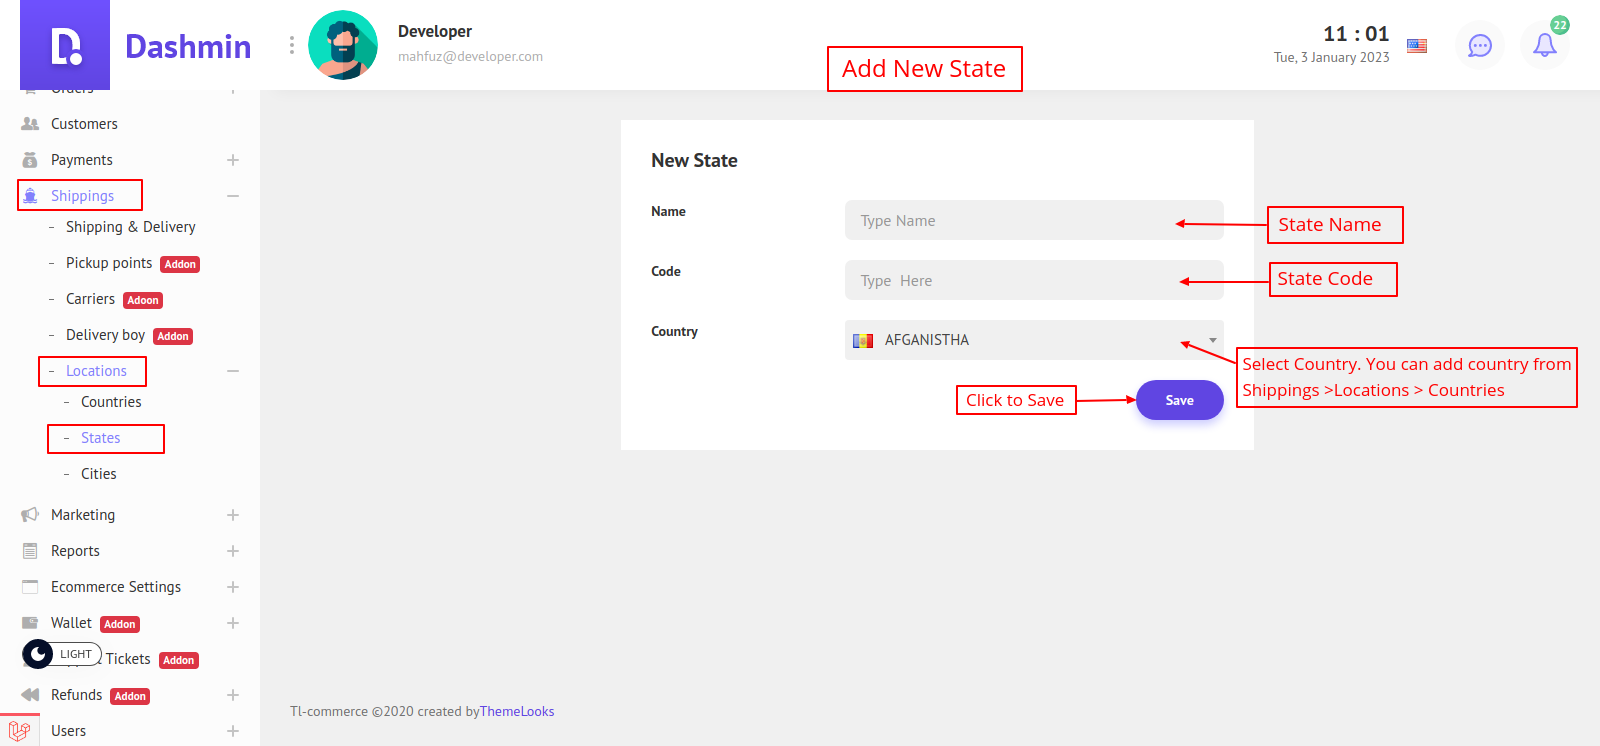Toggle the LIGHT theme mode switch

pyautogui.click(x=61, y=654)
